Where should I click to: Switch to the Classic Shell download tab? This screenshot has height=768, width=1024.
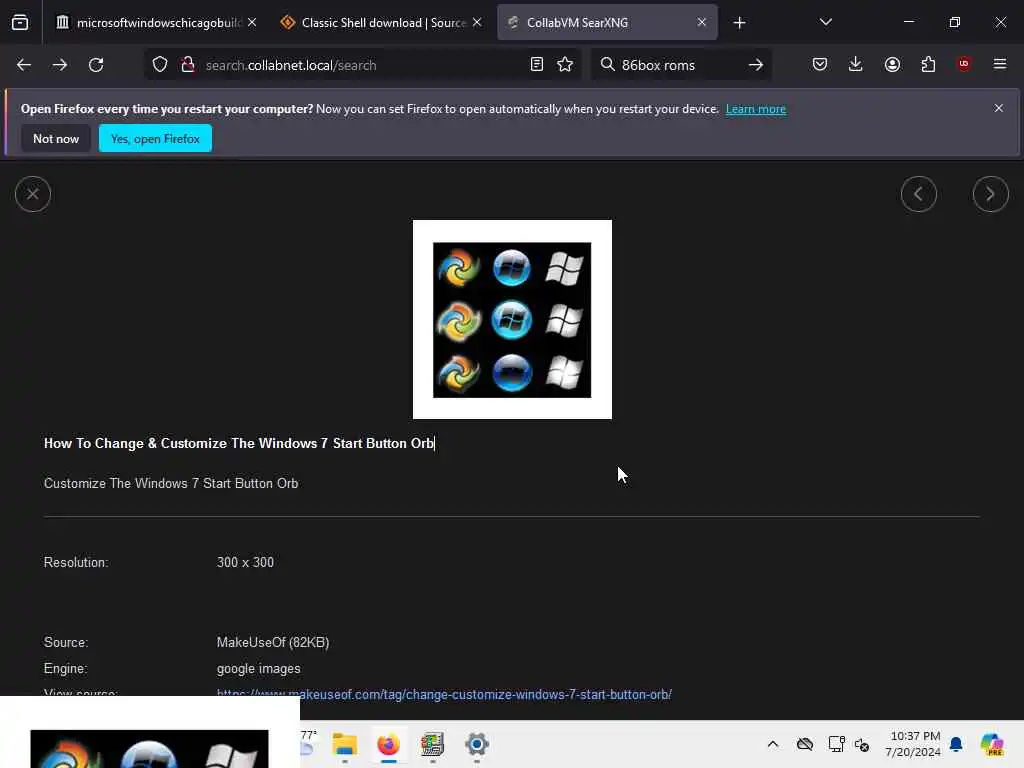(381, 23)
